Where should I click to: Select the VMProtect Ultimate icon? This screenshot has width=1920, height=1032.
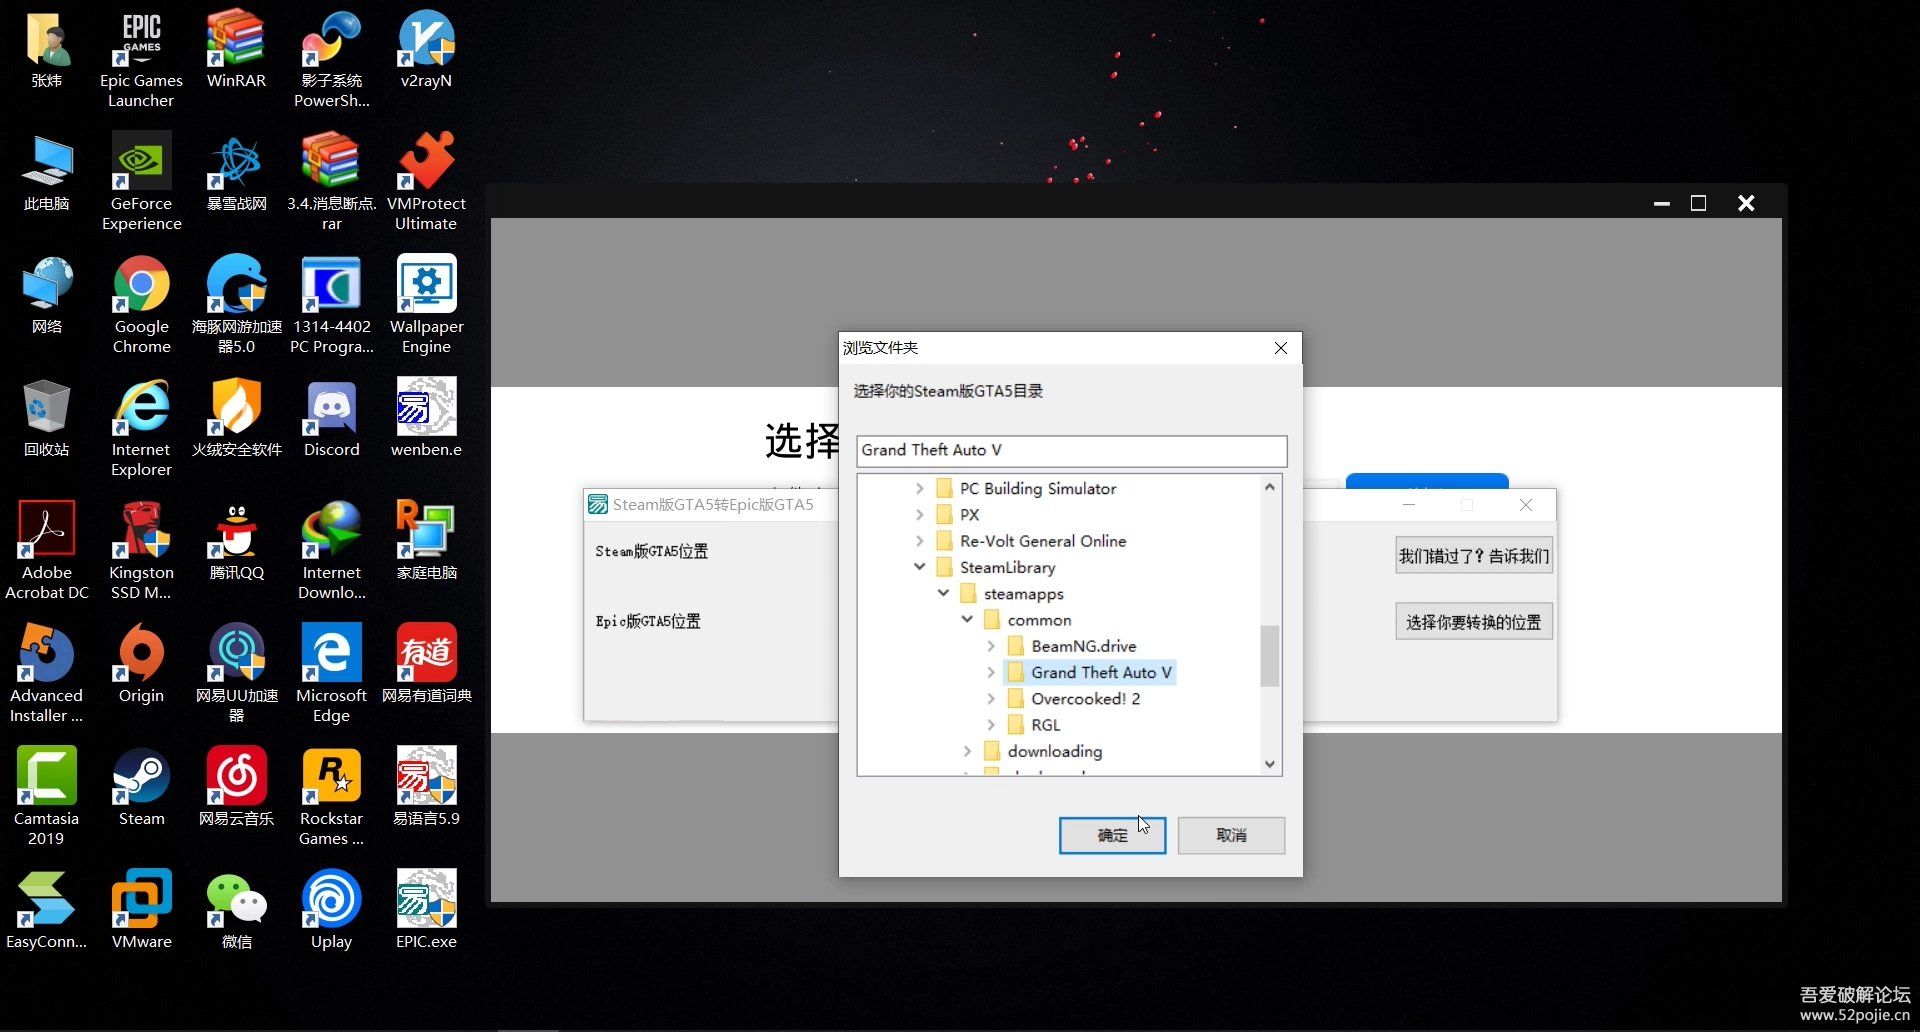coord(426,182)
